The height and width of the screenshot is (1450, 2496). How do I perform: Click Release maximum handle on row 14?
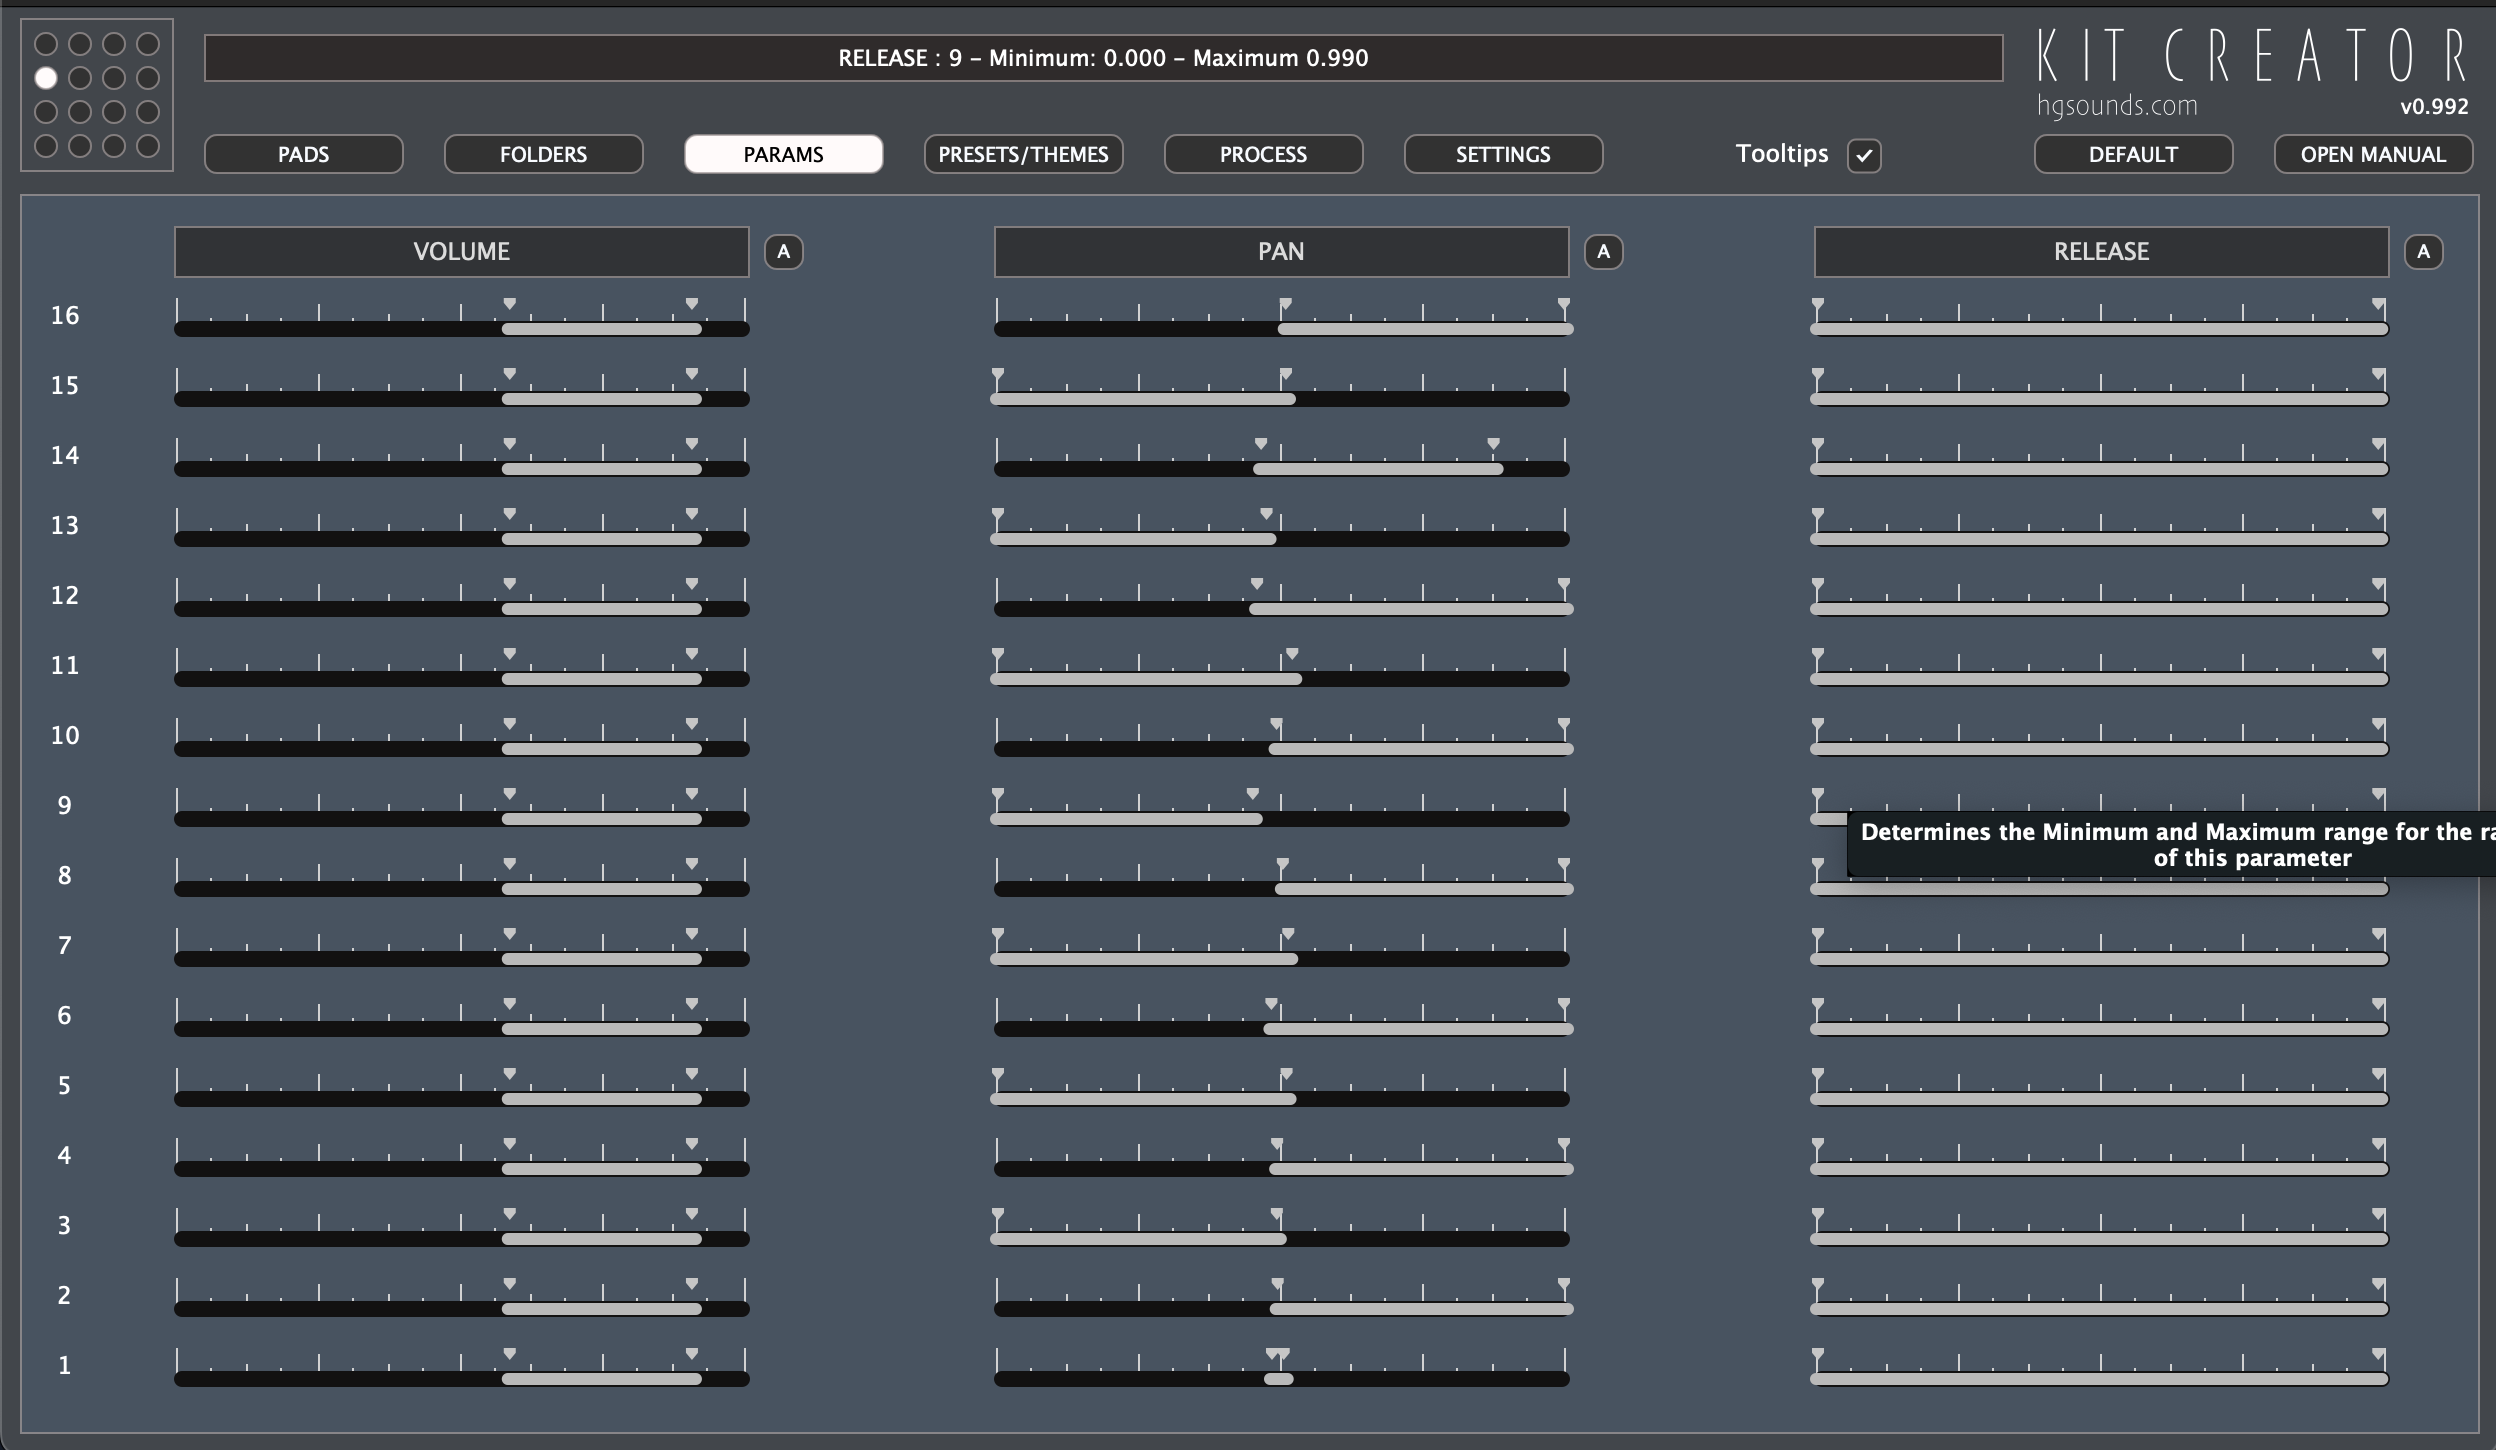click(x=2378, y=444)
